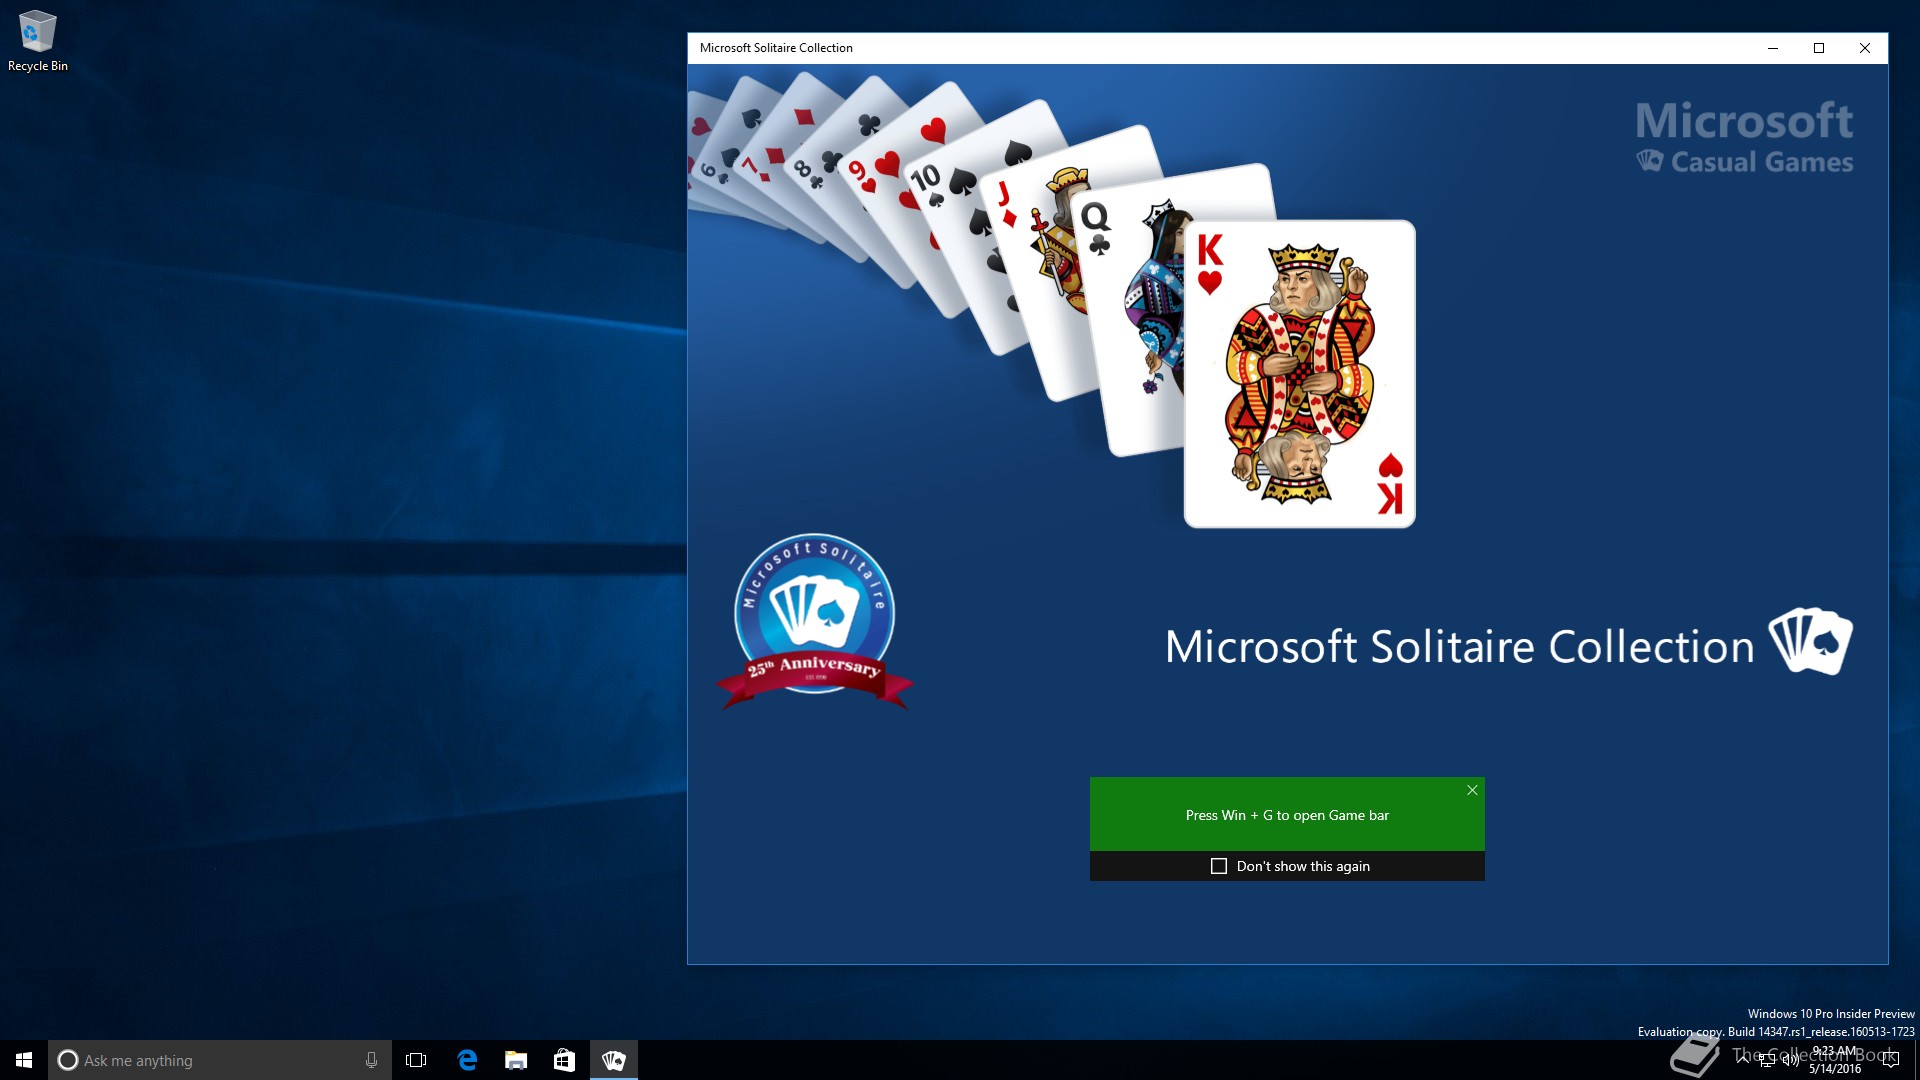Open the volume control in tray

coord(1790,1060)
